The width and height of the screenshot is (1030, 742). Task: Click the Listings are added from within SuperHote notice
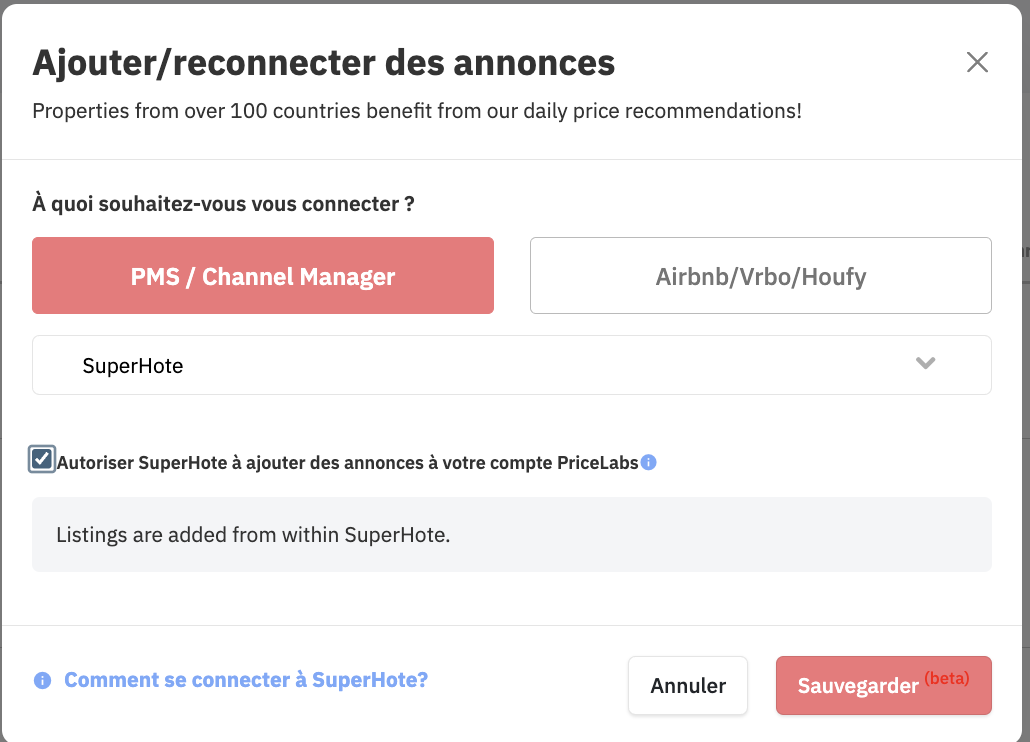(253, 535)
